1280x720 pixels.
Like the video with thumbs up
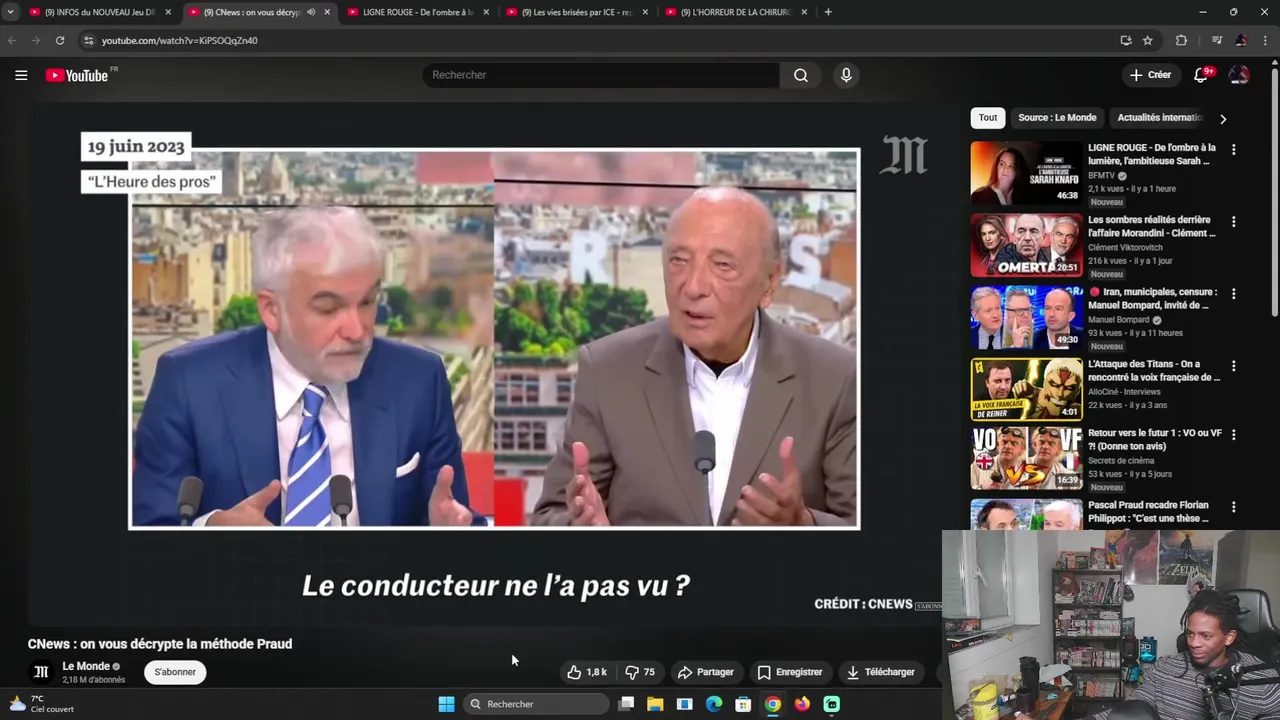pyautogui.click(x=587, y=672)
